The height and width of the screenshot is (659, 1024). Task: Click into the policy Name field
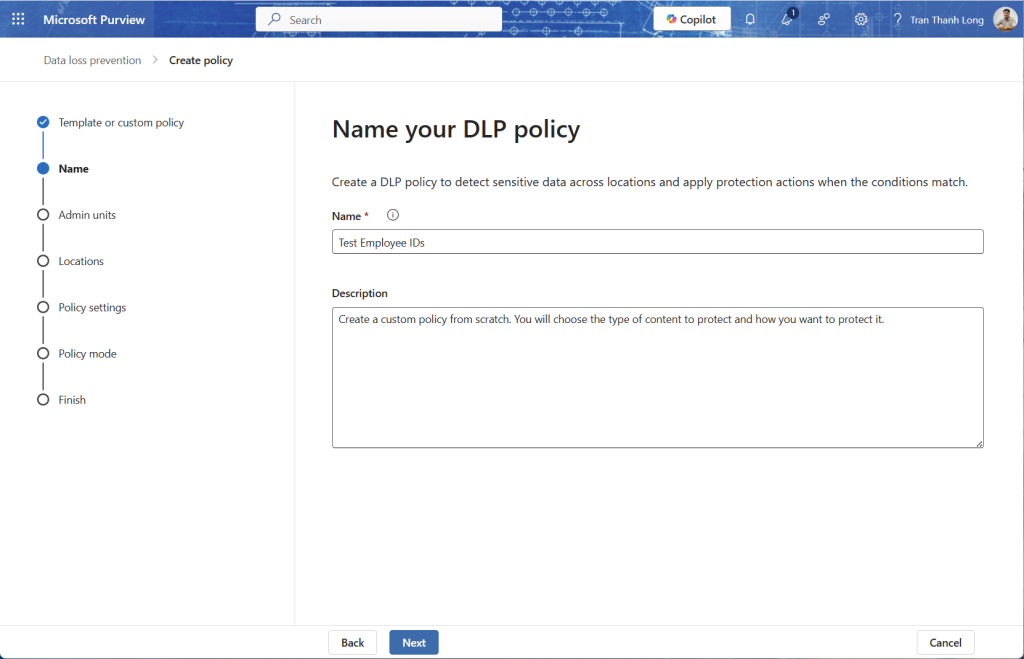click(x=657, y=242)
